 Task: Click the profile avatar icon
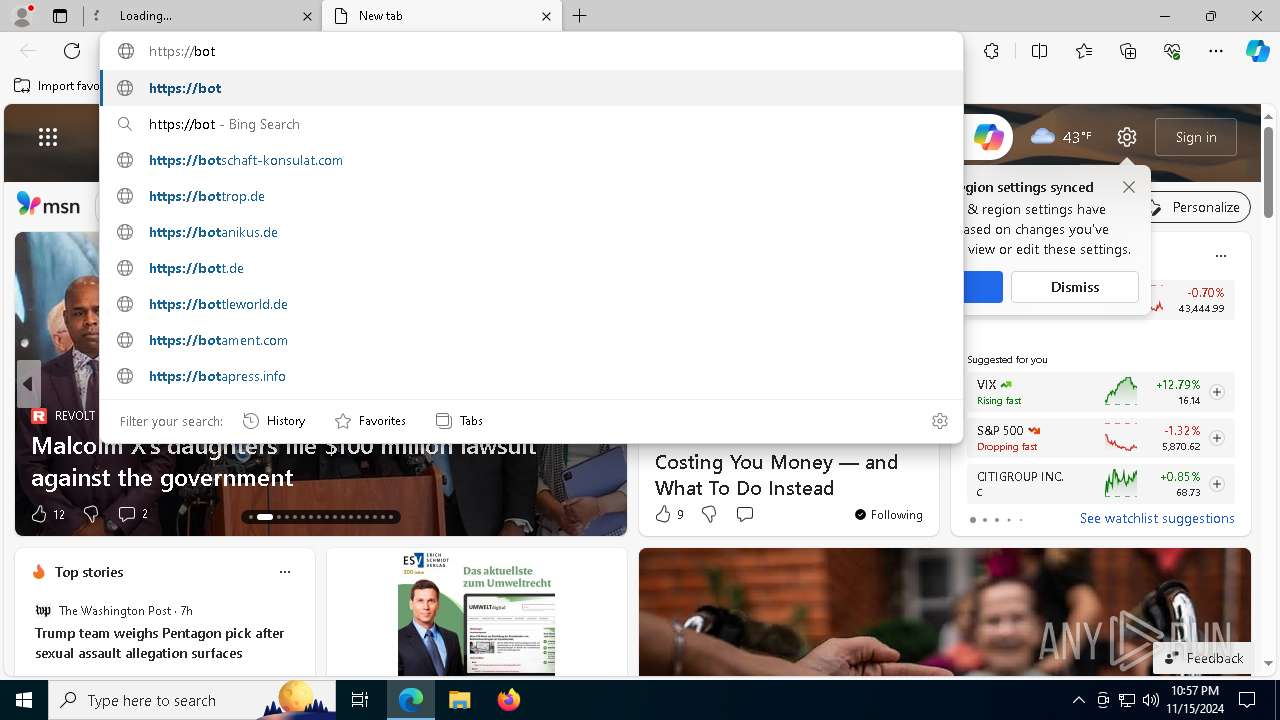pyautogui.click(x=22, y=16)
